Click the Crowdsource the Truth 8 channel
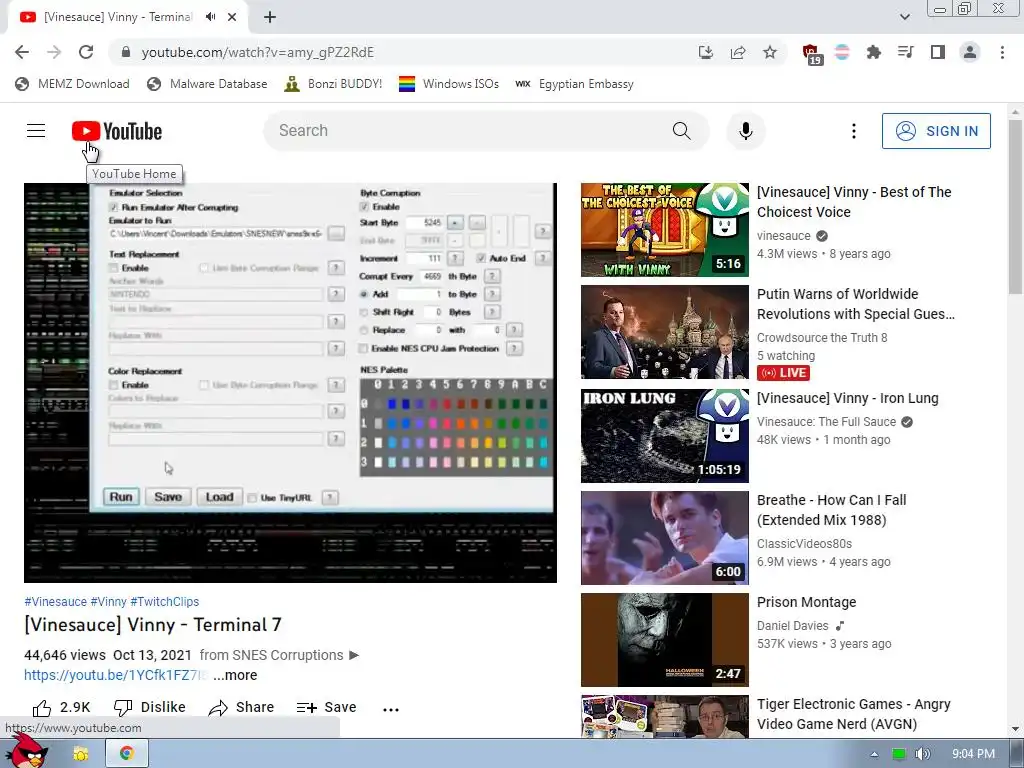Screen dimensions: 1024x768 (x=822, y=338)
